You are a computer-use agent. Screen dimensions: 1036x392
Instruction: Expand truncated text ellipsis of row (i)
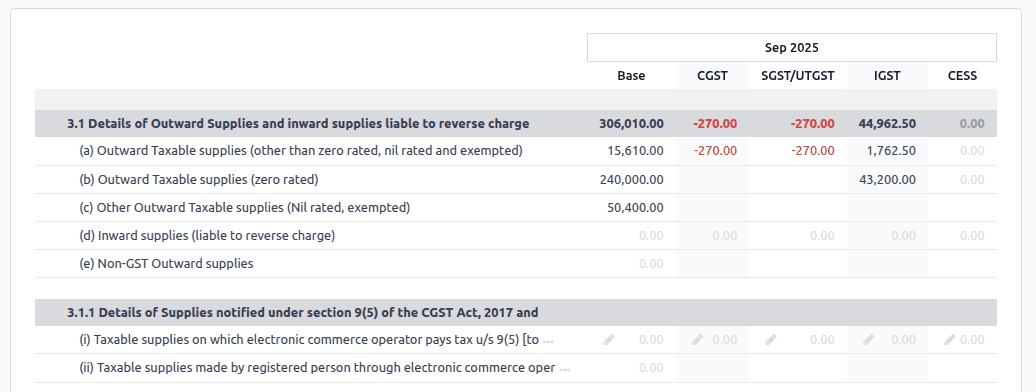pyautogui.click(x=548, y=342)
